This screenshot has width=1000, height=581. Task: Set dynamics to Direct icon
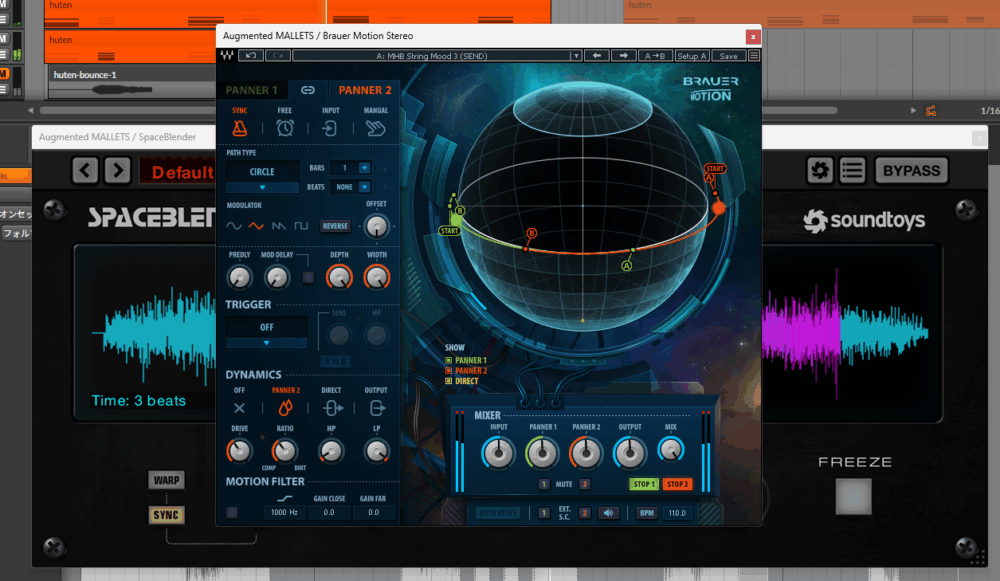332,408
